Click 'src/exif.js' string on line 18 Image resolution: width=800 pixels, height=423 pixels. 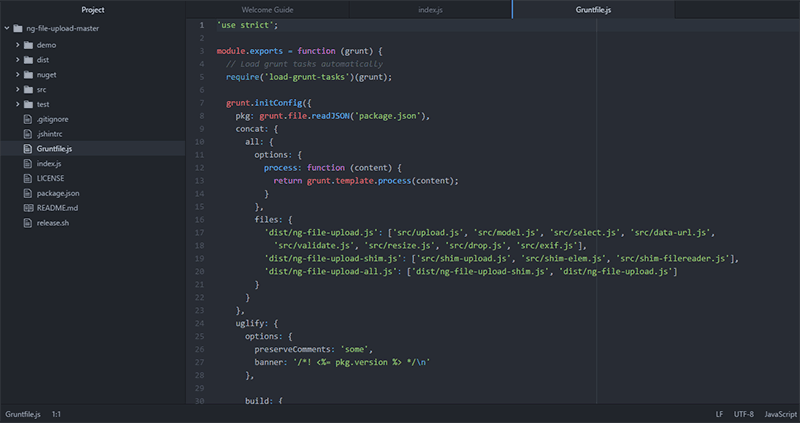547,245
